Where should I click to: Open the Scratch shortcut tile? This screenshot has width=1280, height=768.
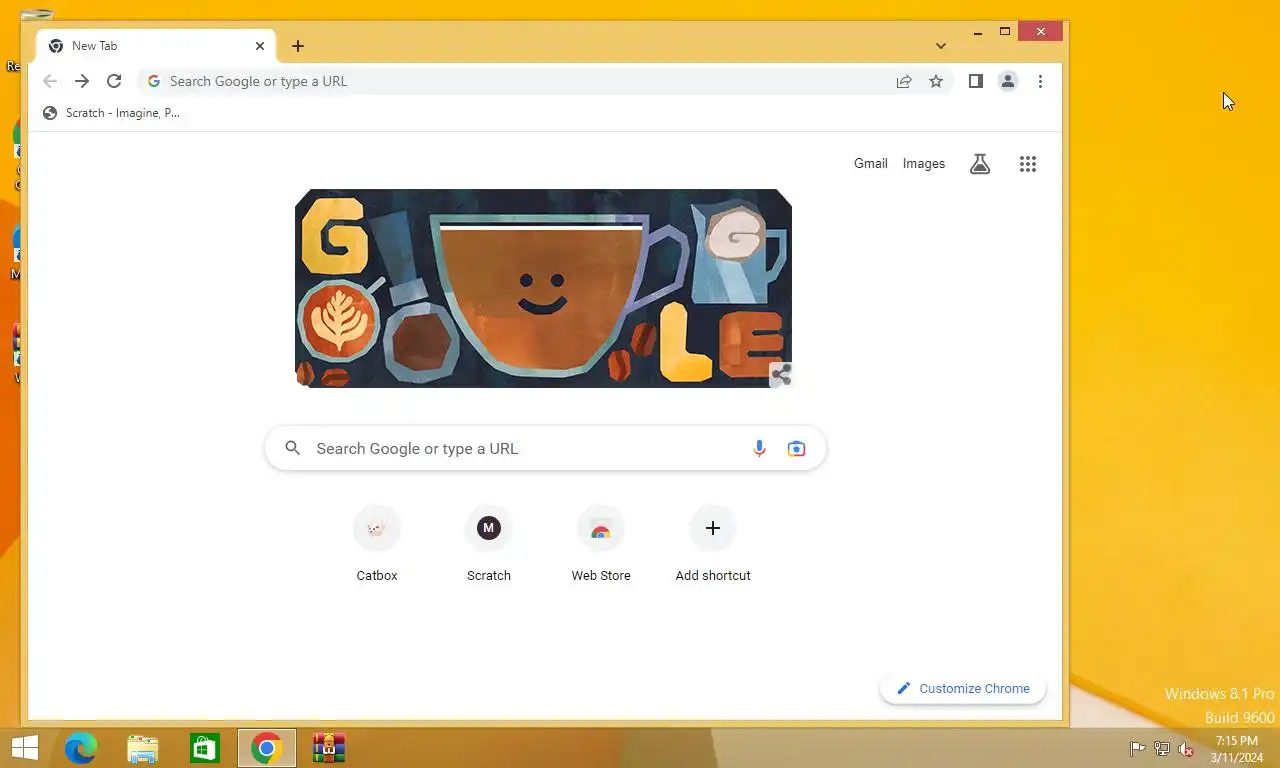click(x=489, y=545)
